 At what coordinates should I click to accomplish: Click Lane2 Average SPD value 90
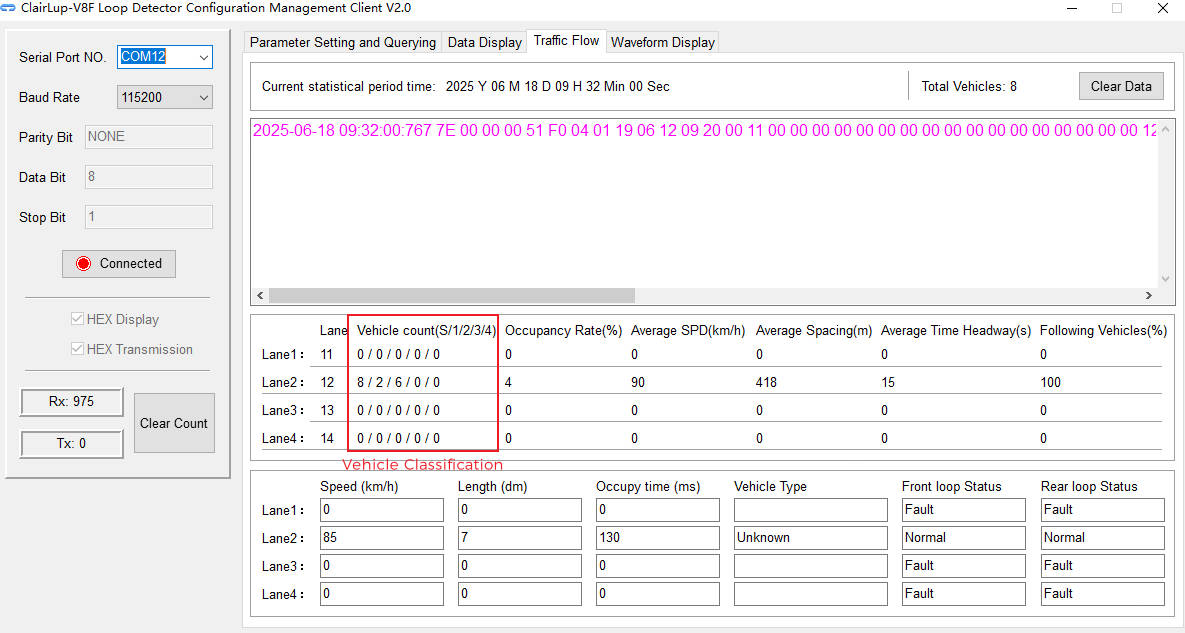point(638,382)
